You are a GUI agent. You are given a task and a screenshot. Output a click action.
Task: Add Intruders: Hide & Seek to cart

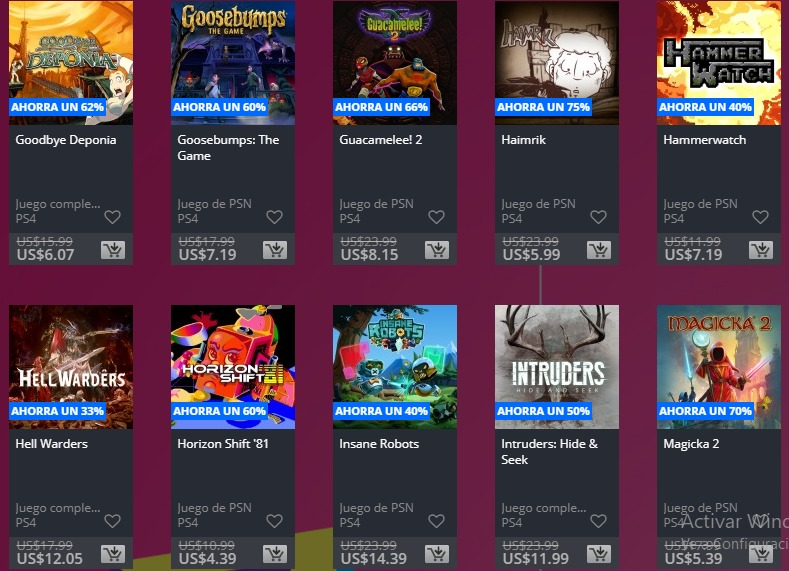click(x=599, y=553)
